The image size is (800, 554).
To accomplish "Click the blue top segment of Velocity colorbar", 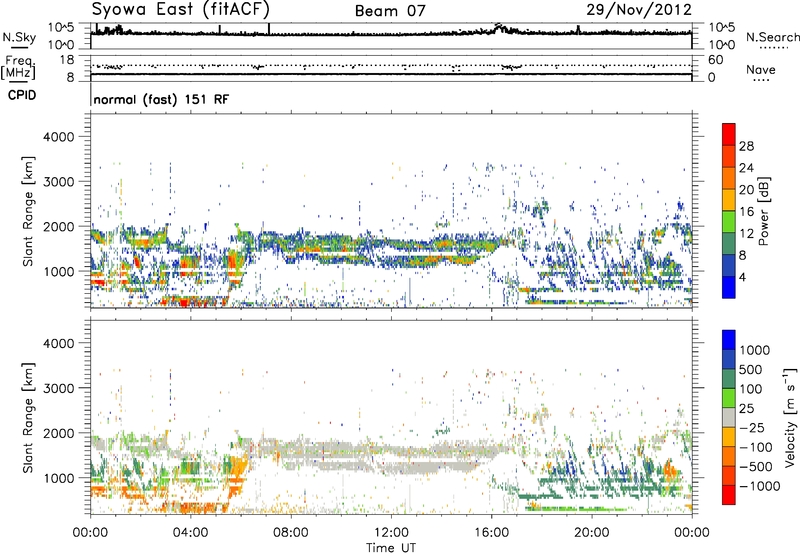I will 729,340.
